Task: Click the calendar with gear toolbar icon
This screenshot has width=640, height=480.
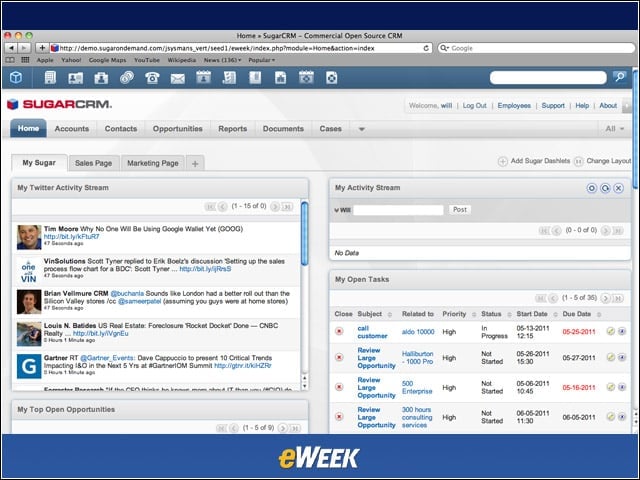Action: (x=306, y=78)
